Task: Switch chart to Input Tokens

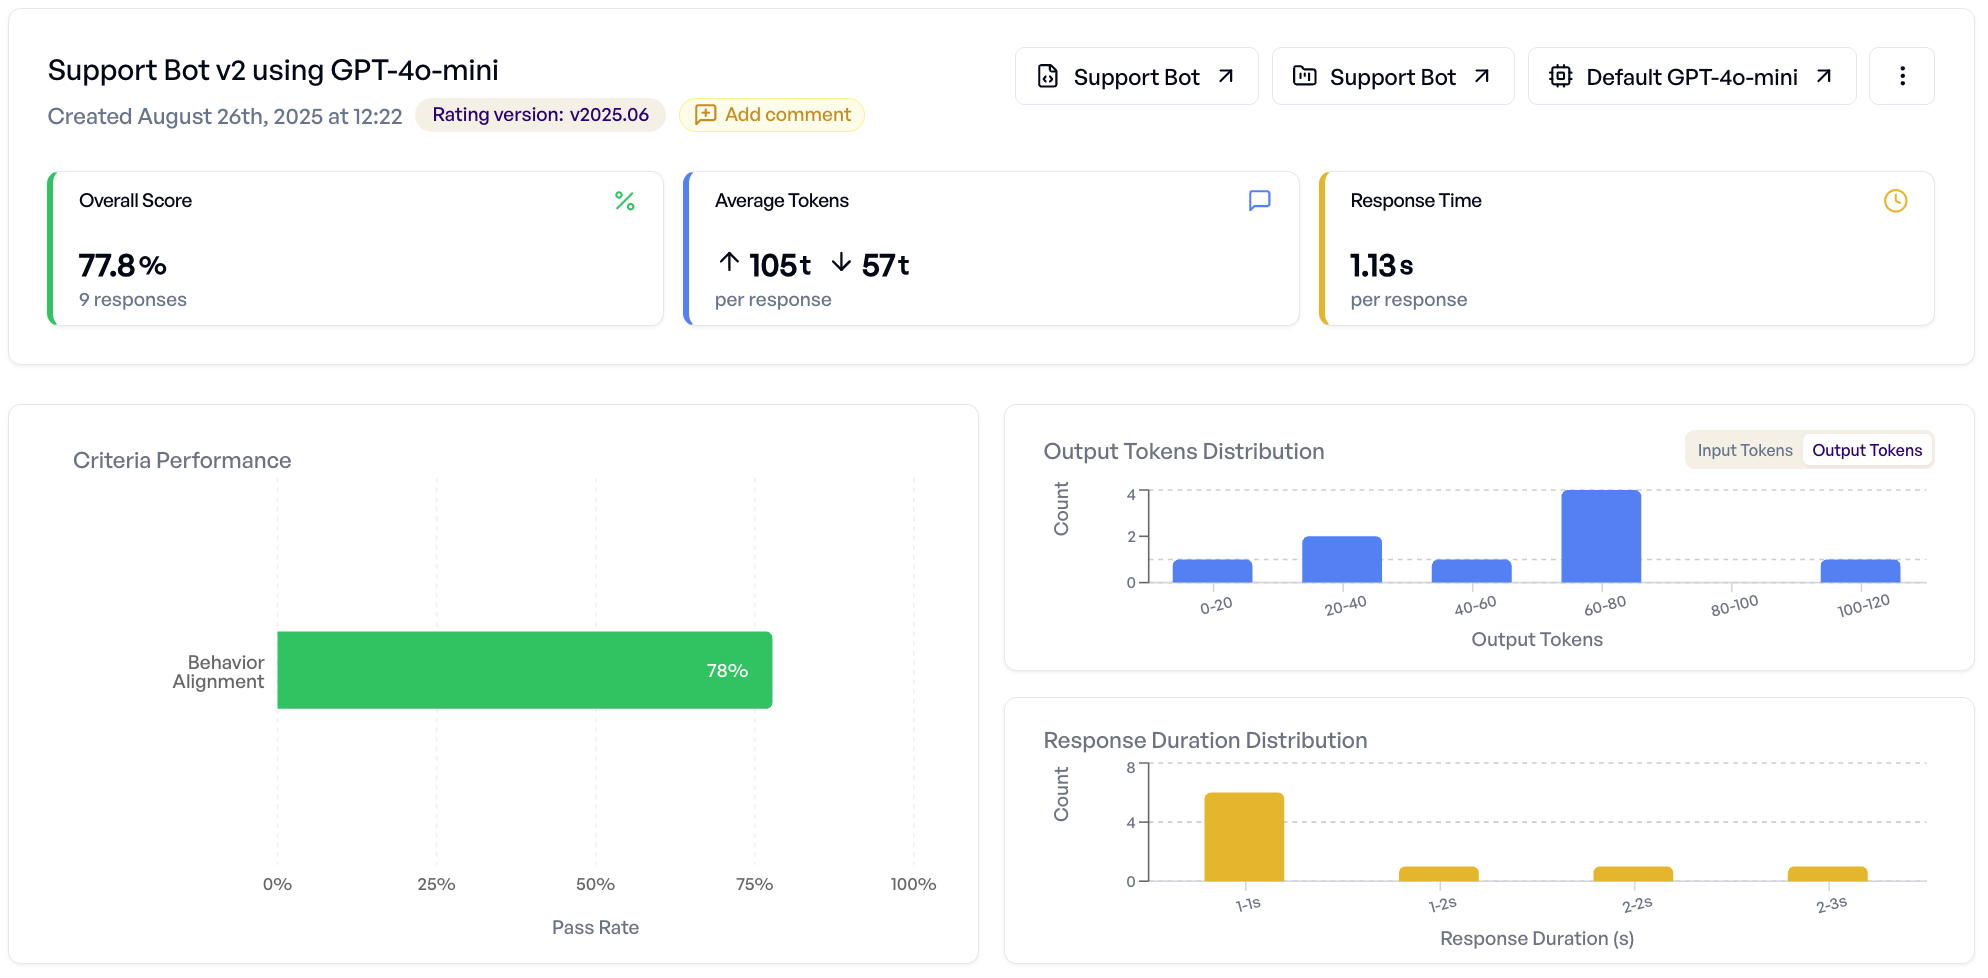Action: pyautogui.click(x=1744, y=450)
